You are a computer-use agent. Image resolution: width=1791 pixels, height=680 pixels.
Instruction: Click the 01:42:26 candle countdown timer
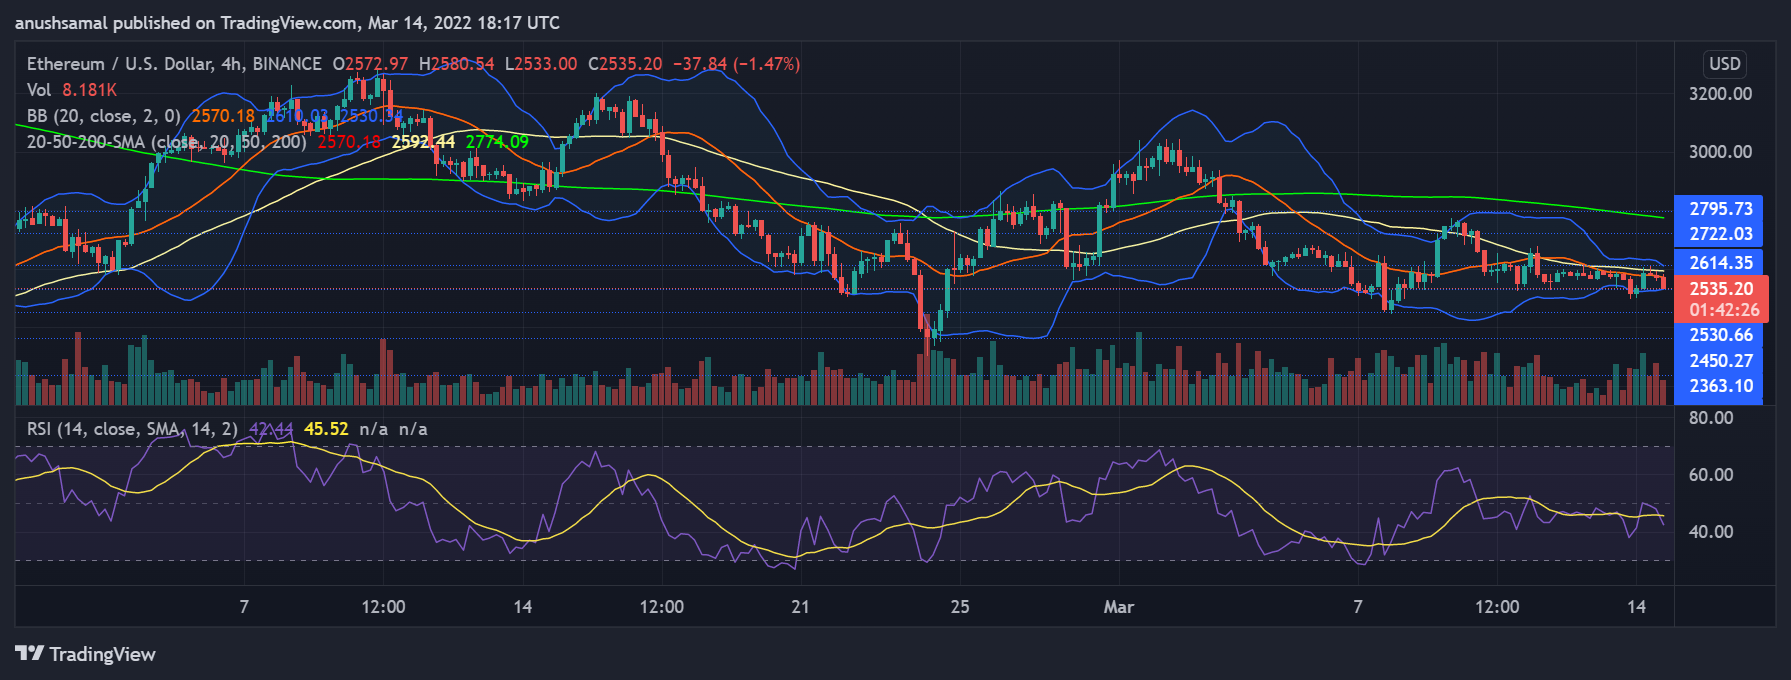[1724, 310]
